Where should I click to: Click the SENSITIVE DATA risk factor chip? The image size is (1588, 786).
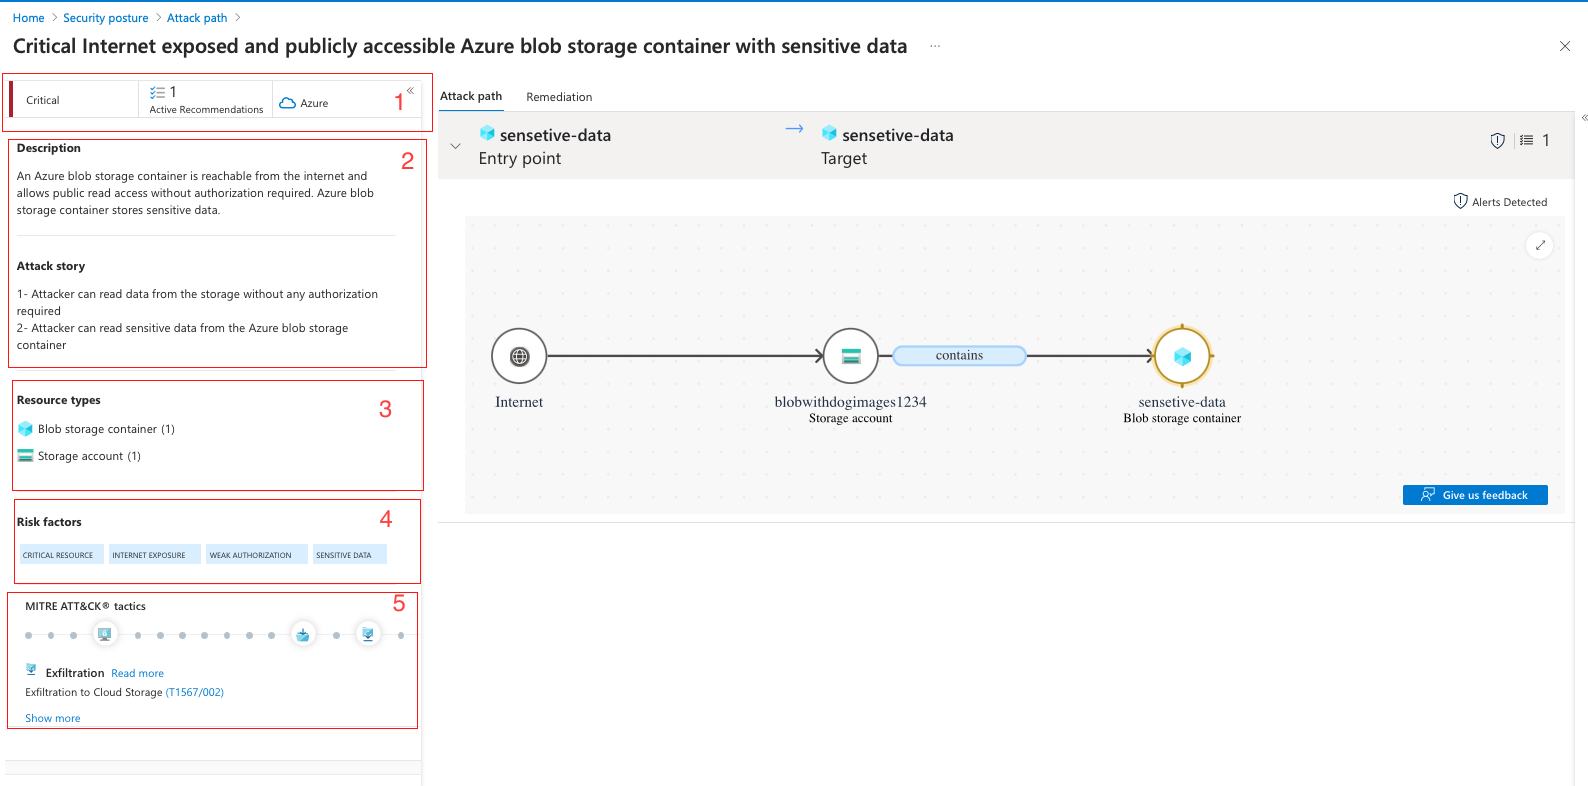349,554
